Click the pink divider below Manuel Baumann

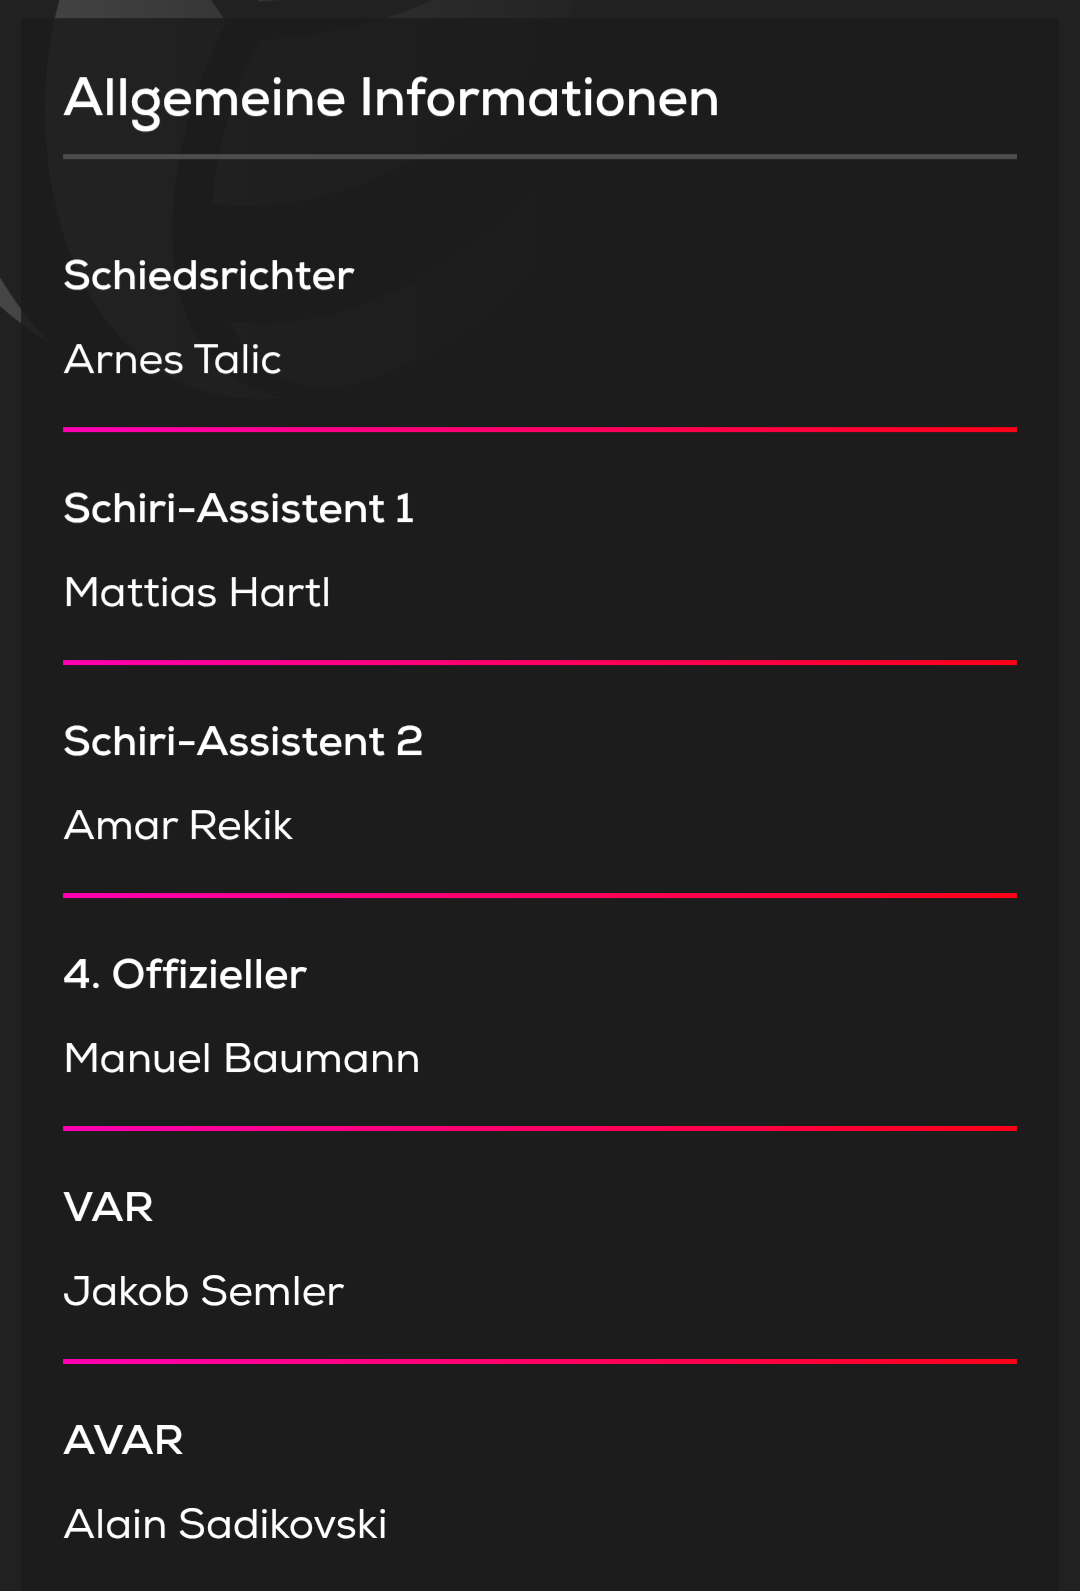point(540,1129)
